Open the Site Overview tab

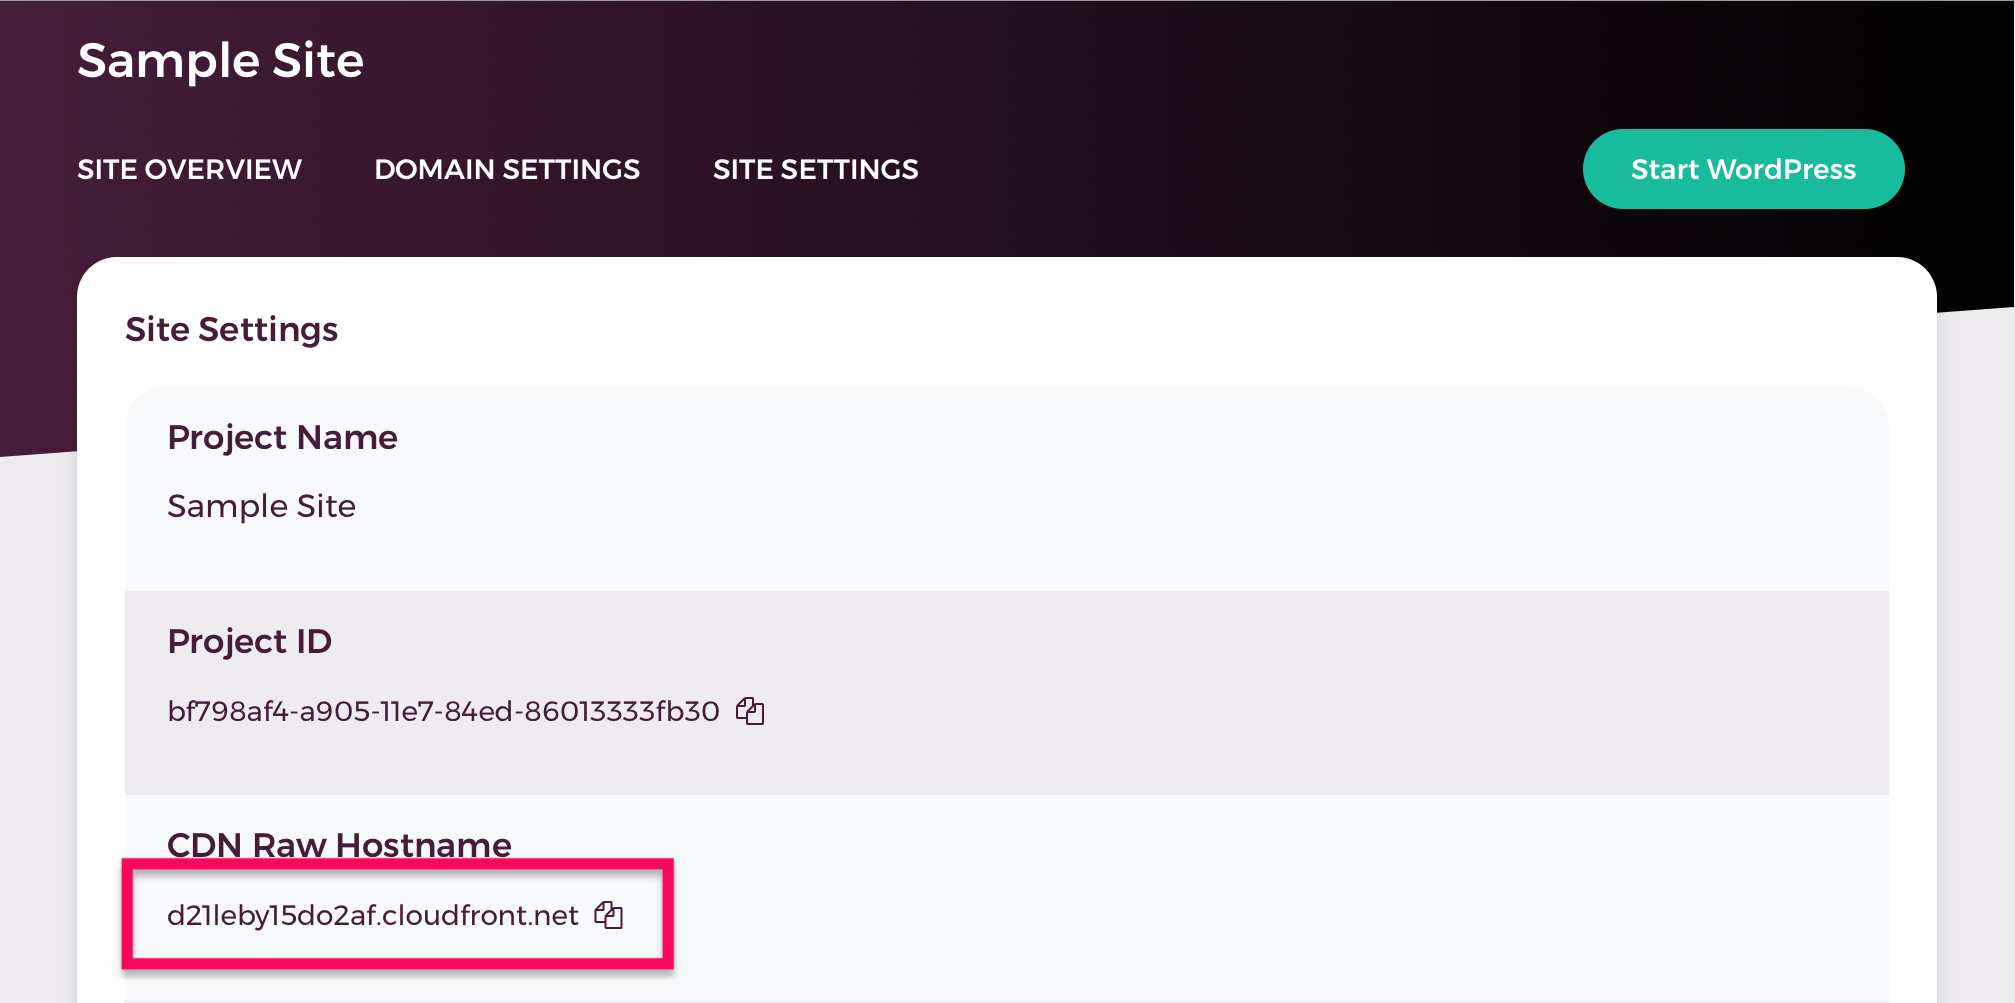pyautogui.click(x=189, y=169)
